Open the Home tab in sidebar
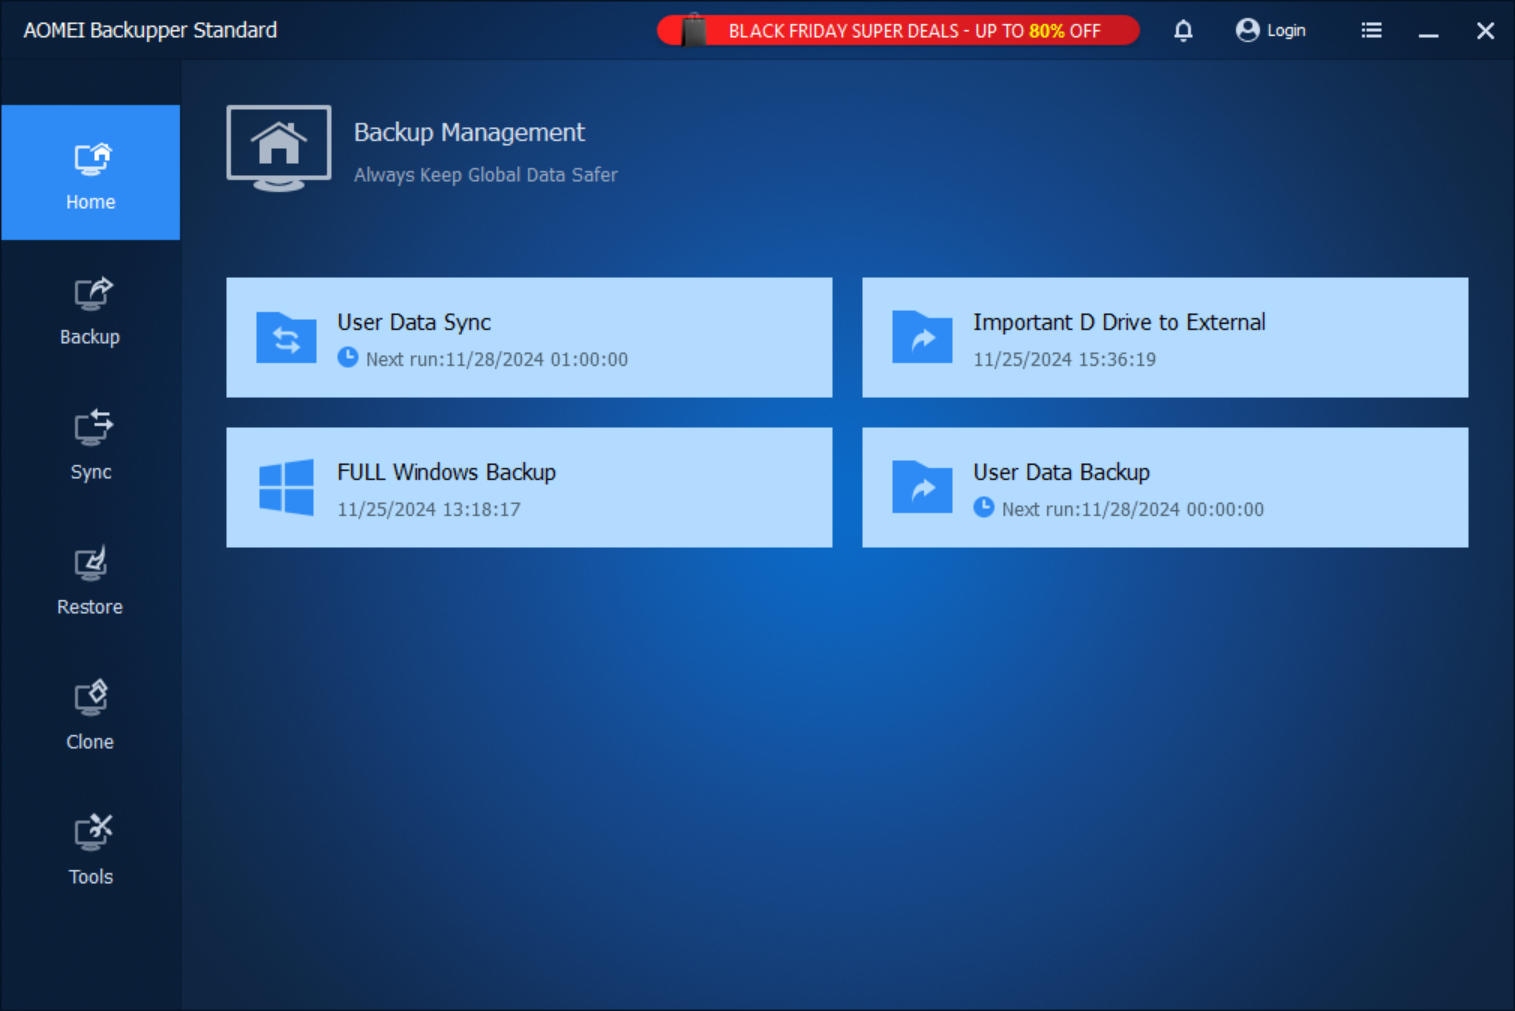 click(x=90, y=172)
